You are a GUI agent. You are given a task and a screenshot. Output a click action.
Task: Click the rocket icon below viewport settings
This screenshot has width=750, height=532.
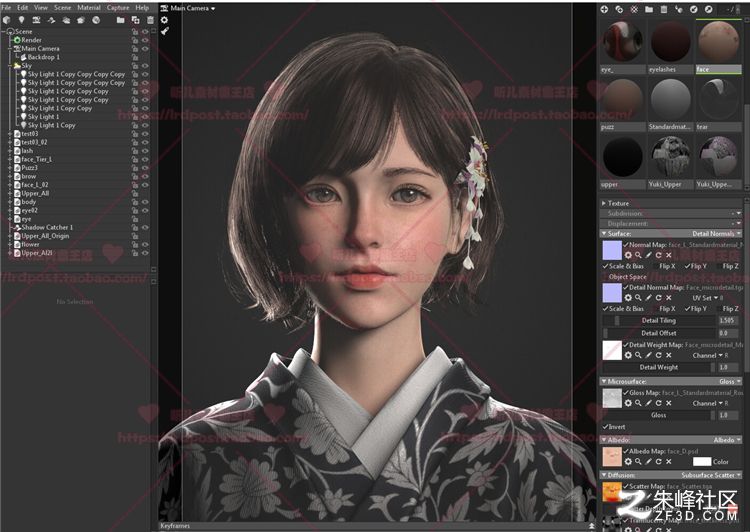(x=165, y=32)
